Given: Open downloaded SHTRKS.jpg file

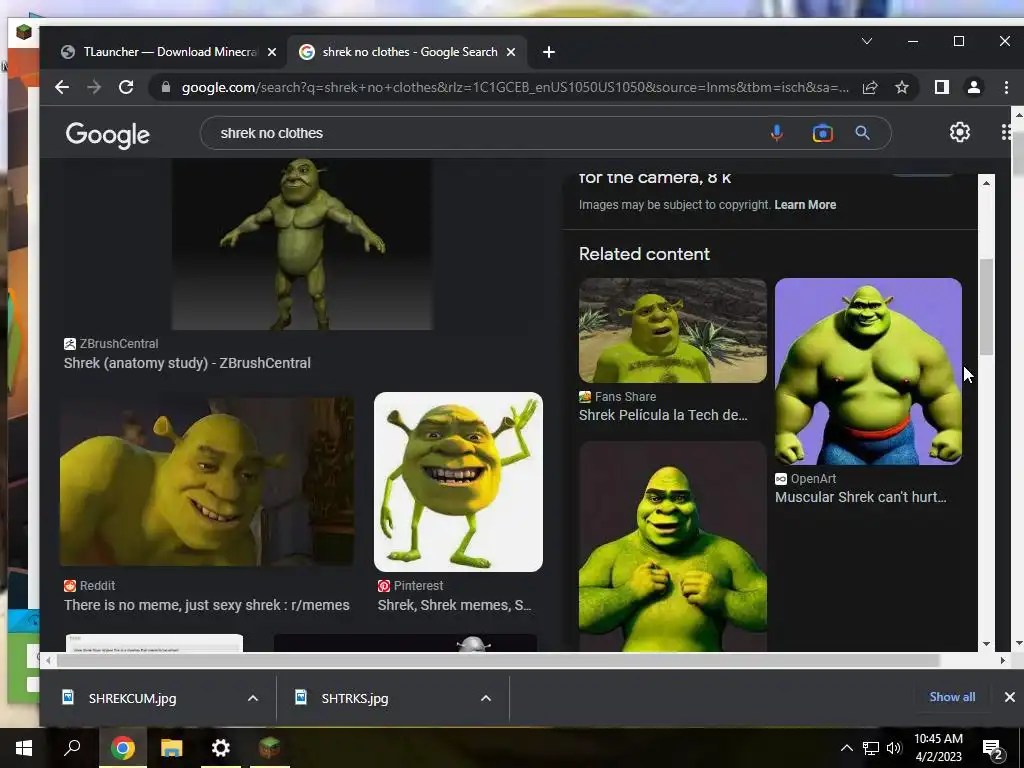Looking at the screenshot, I should tap(355, 699).
